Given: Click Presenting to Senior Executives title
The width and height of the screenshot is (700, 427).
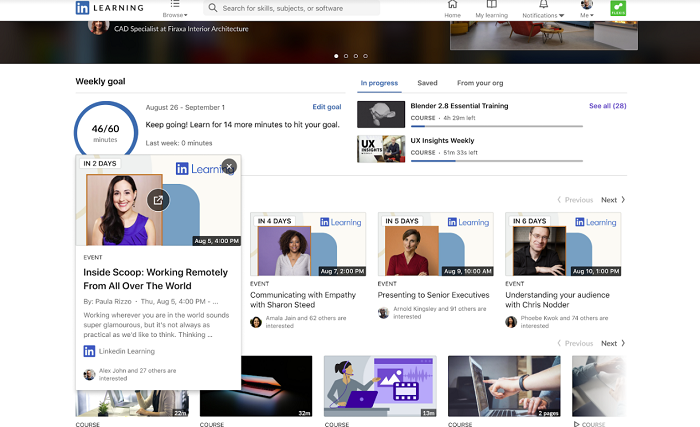Looking at the screenshot, I should (x=433, y=295).
